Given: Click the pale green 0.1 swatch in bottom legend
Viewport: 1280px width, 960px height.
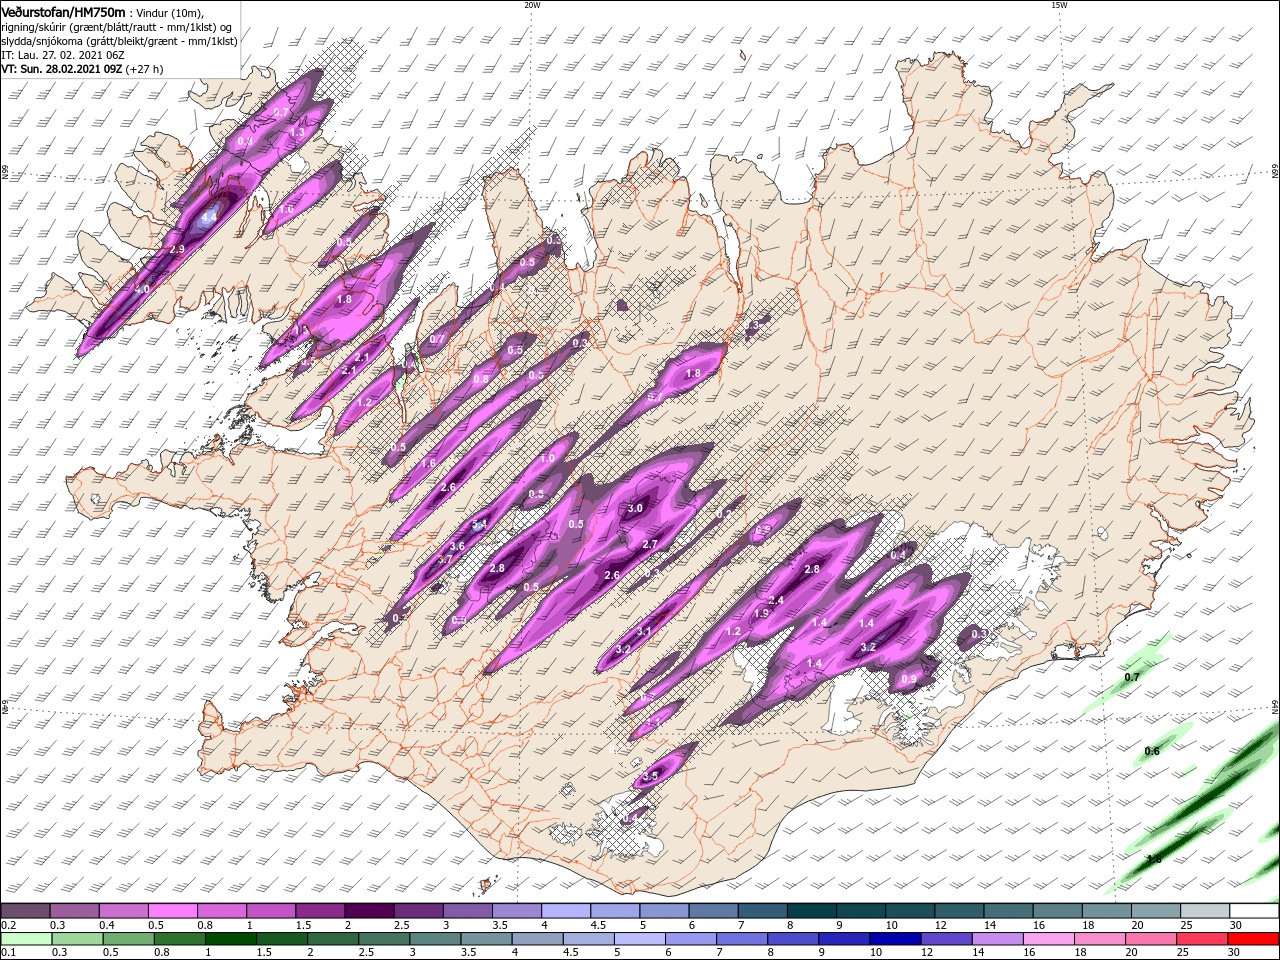Looking at the screenshot, I should tap(26, 939).
